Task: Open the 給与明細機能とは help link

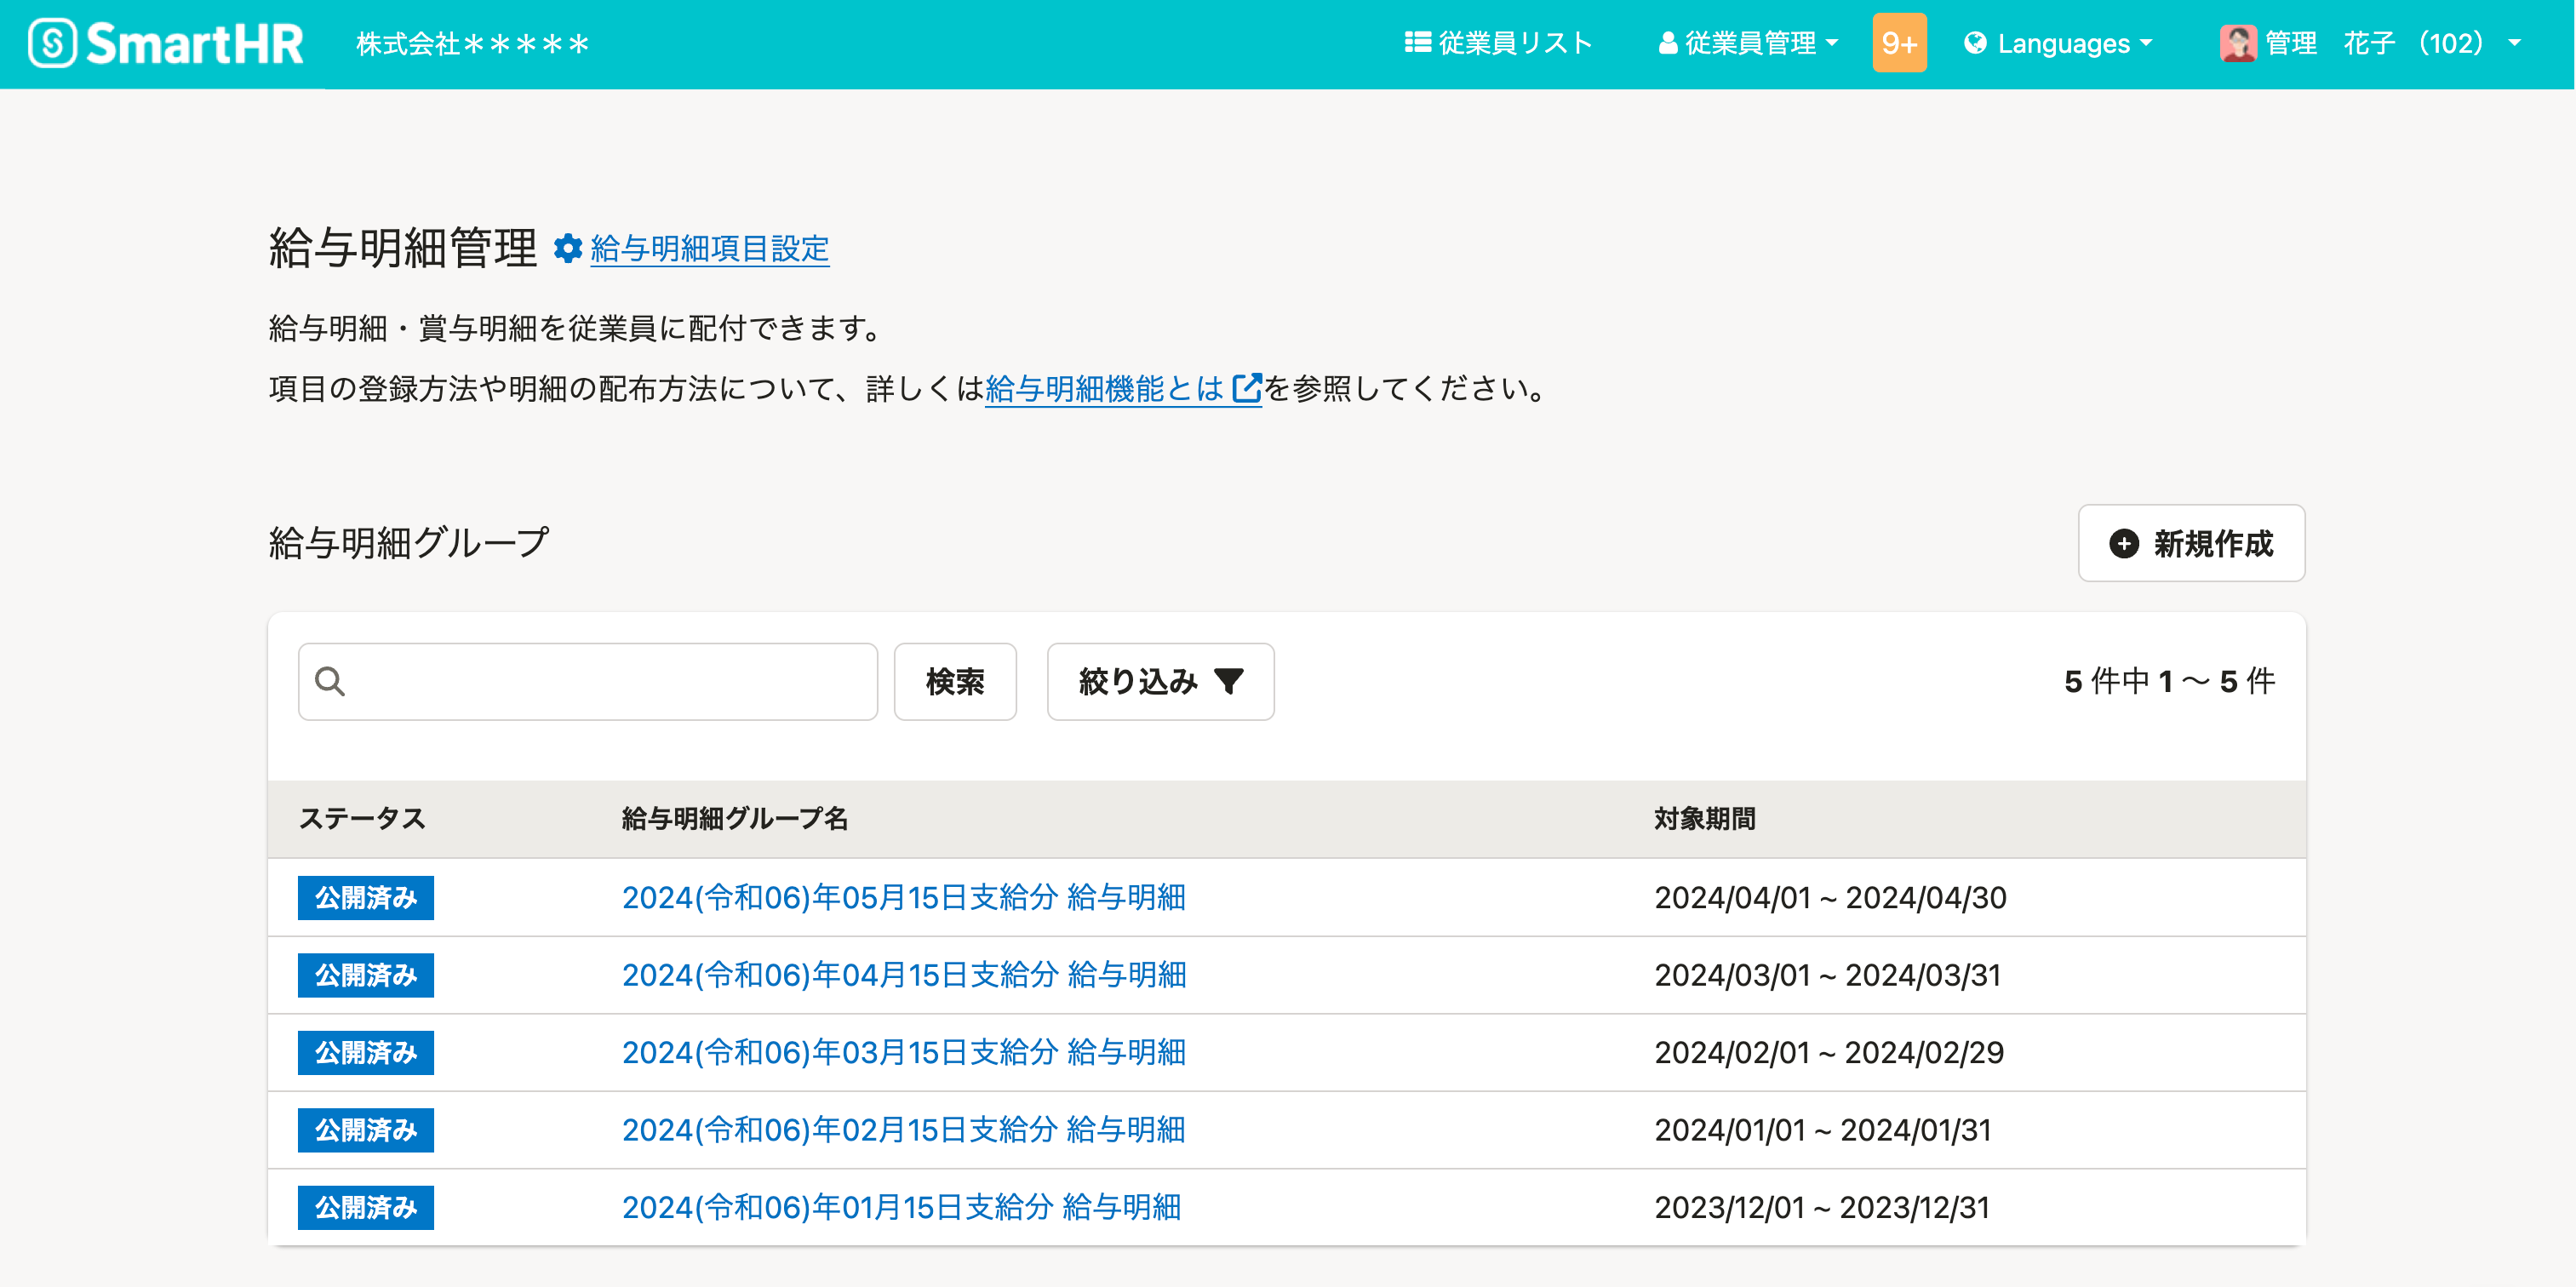Action: 1103,388
